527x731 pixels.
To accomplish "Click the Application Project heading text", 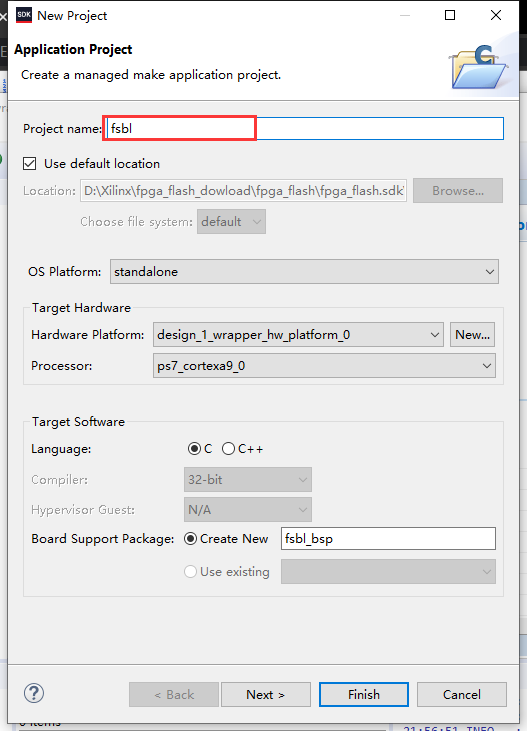I will (73, 49).
